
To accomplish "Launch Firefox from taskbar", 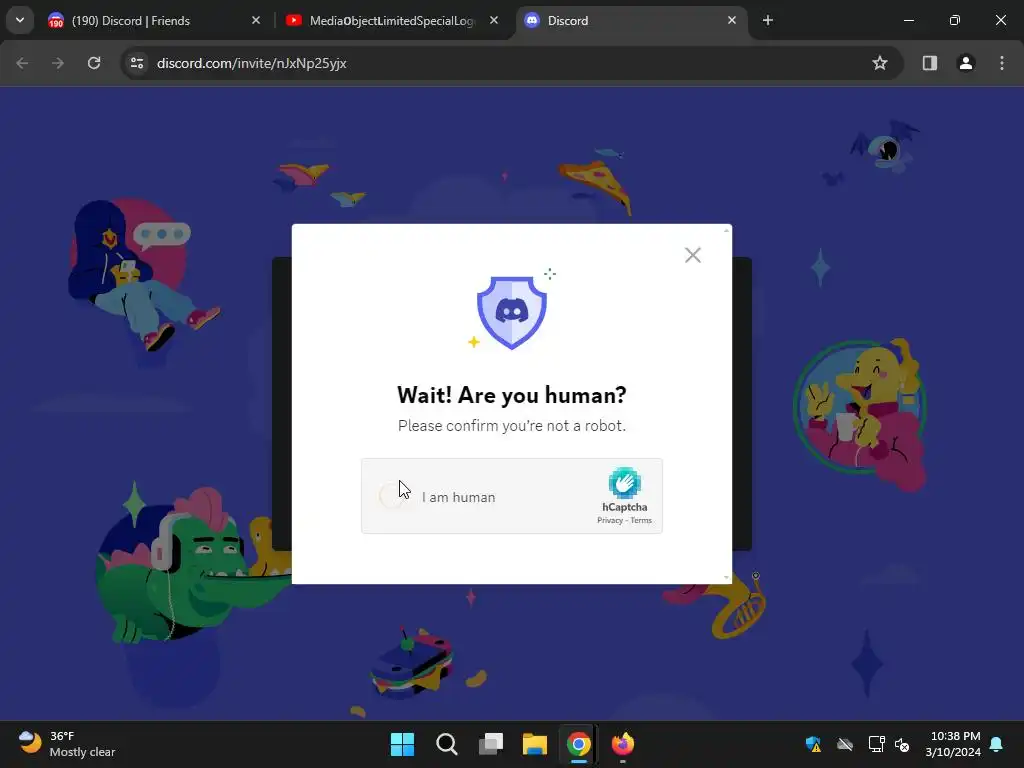I will point(622,744).
